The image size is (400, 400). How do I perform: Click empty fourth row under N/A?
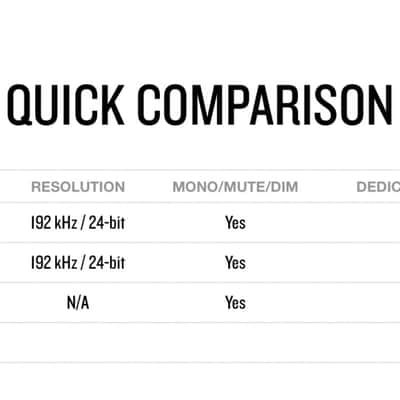coord(78,342)
